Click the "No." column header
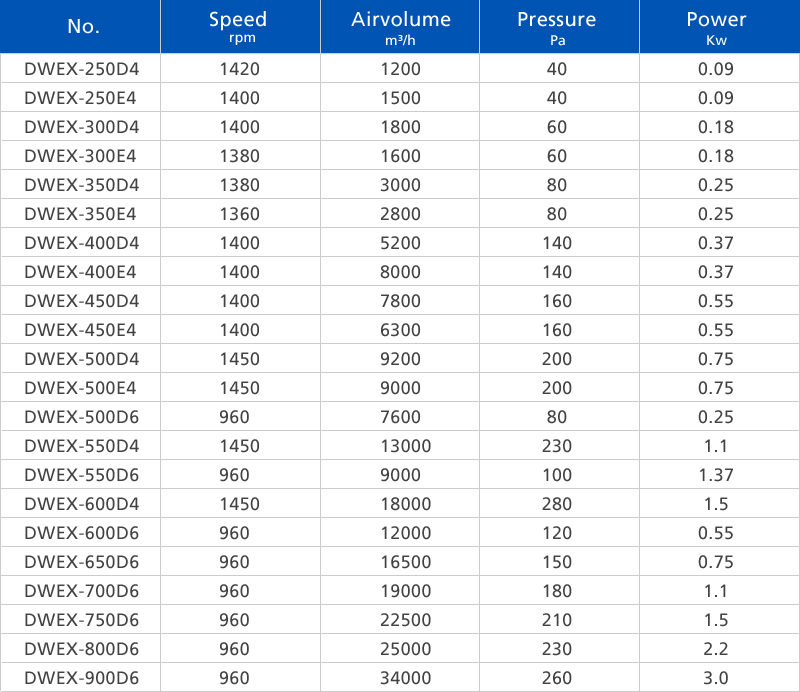This screenshot has height=692, width=800. tap(83, 27)
